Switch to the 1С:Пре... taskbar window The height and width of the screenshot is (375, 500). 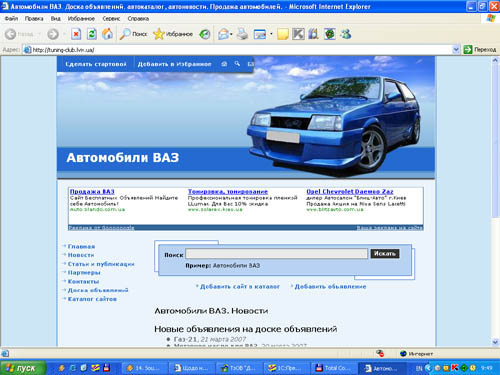(x=287, y=368)
